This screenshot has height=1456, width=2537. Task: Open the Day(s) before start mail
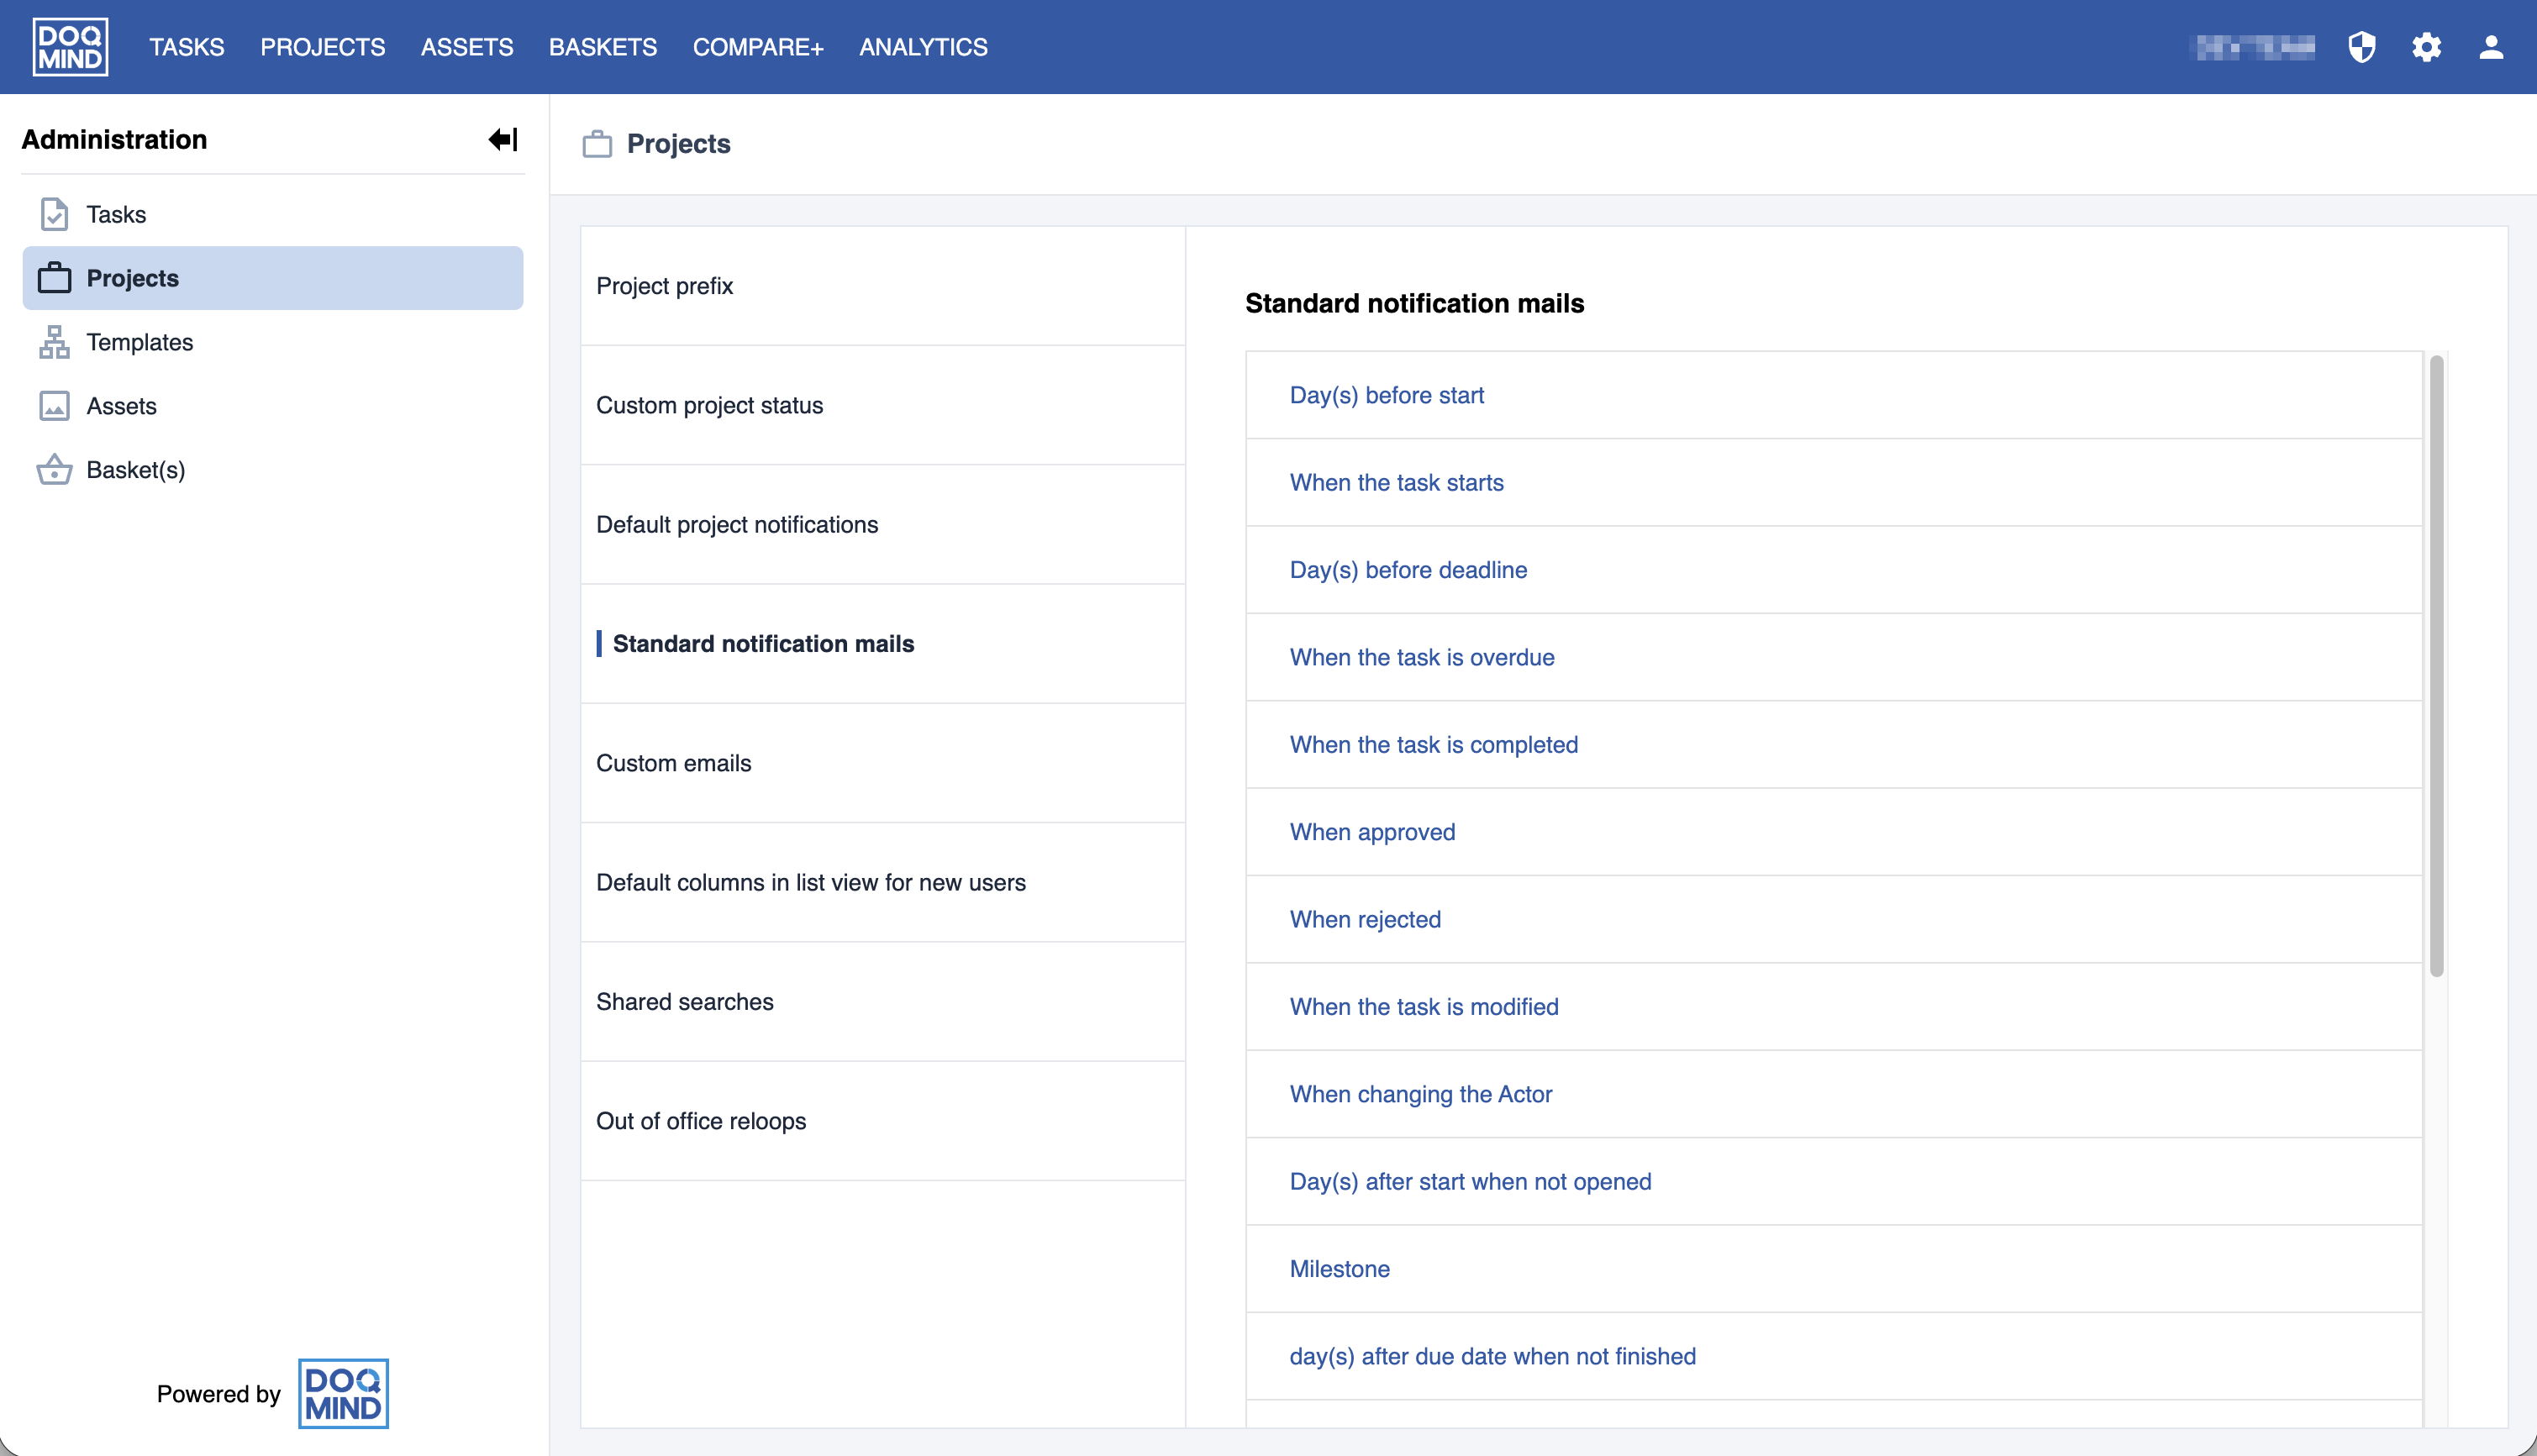[1386, 395]
